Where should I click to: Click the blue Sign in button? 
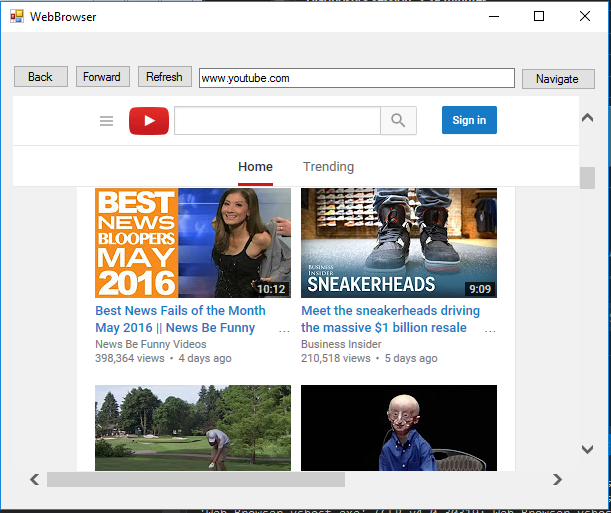click(x=469, y=120)
